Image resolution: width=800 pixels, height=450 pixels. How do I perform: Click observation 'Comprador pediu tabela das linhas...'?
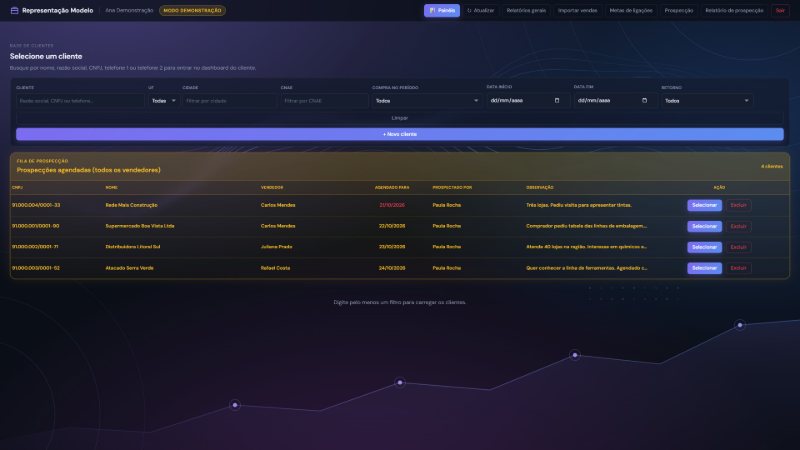point(586,226)
